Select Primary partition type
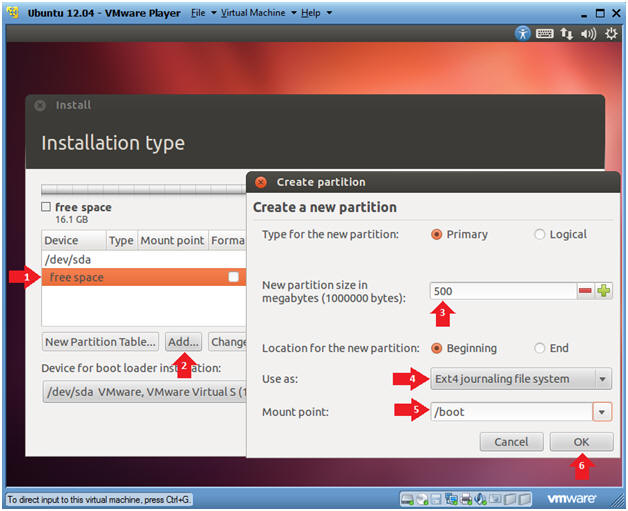The height and width of the screenshot is (511, 628). point(436,234)
